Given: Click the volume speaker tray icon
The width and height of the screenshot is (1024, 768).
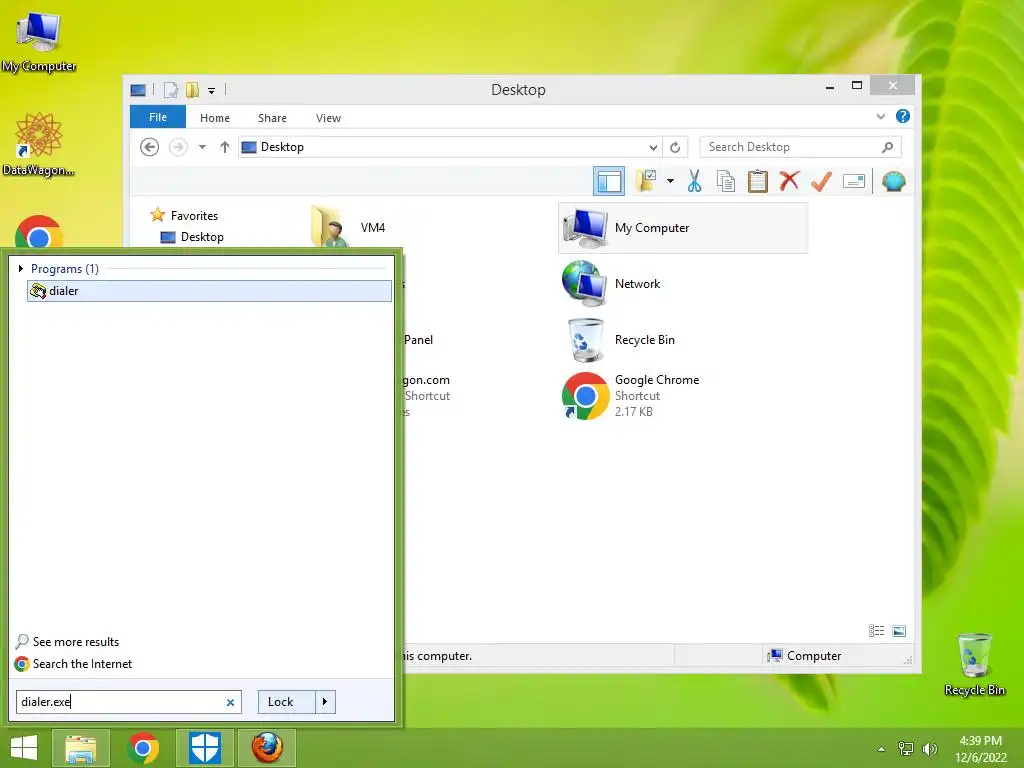Looking at the screenshot, I should (x=929, y=748).
